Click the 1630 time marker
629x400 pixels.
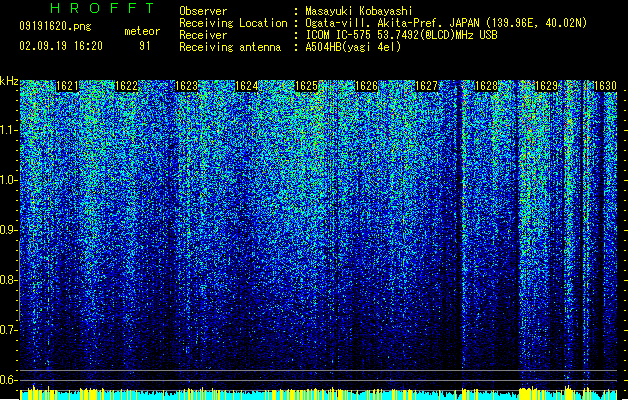point(605,86)
